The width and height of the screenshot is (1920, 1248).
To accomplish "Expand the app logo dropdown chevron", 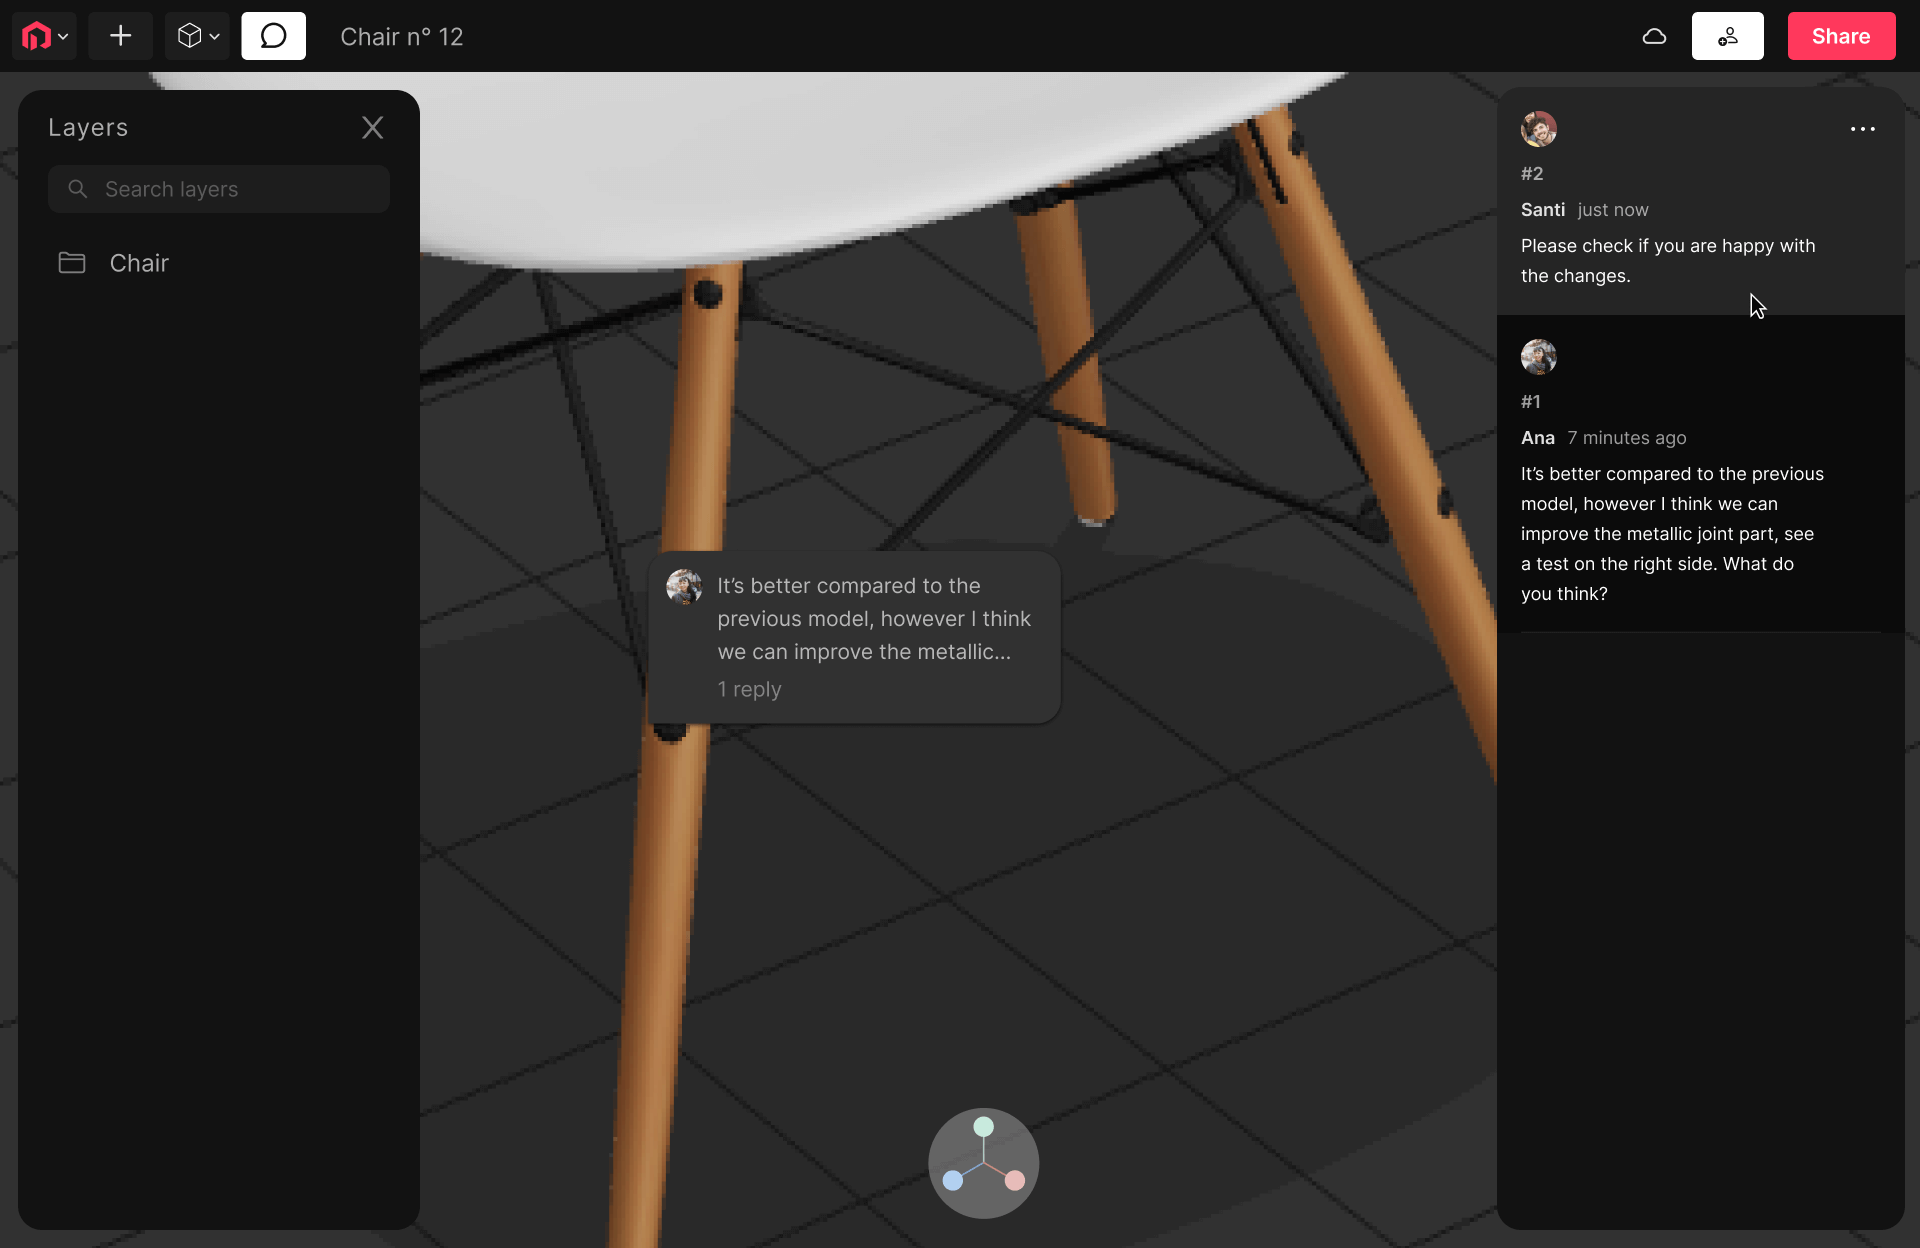I will [62, 36].
